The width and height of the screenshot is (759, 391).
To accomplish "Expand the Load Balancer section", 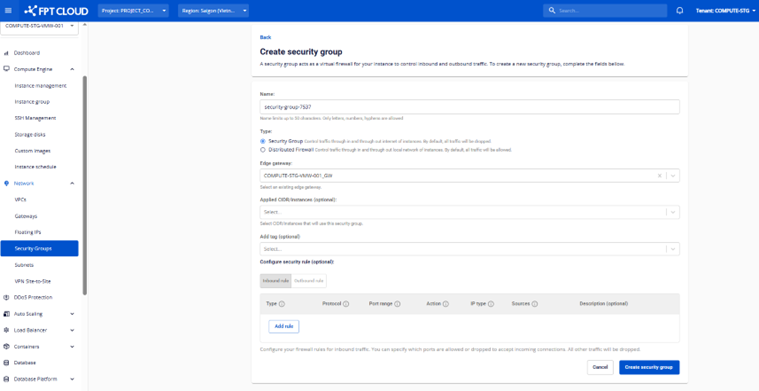I will (x=72, y=330).
